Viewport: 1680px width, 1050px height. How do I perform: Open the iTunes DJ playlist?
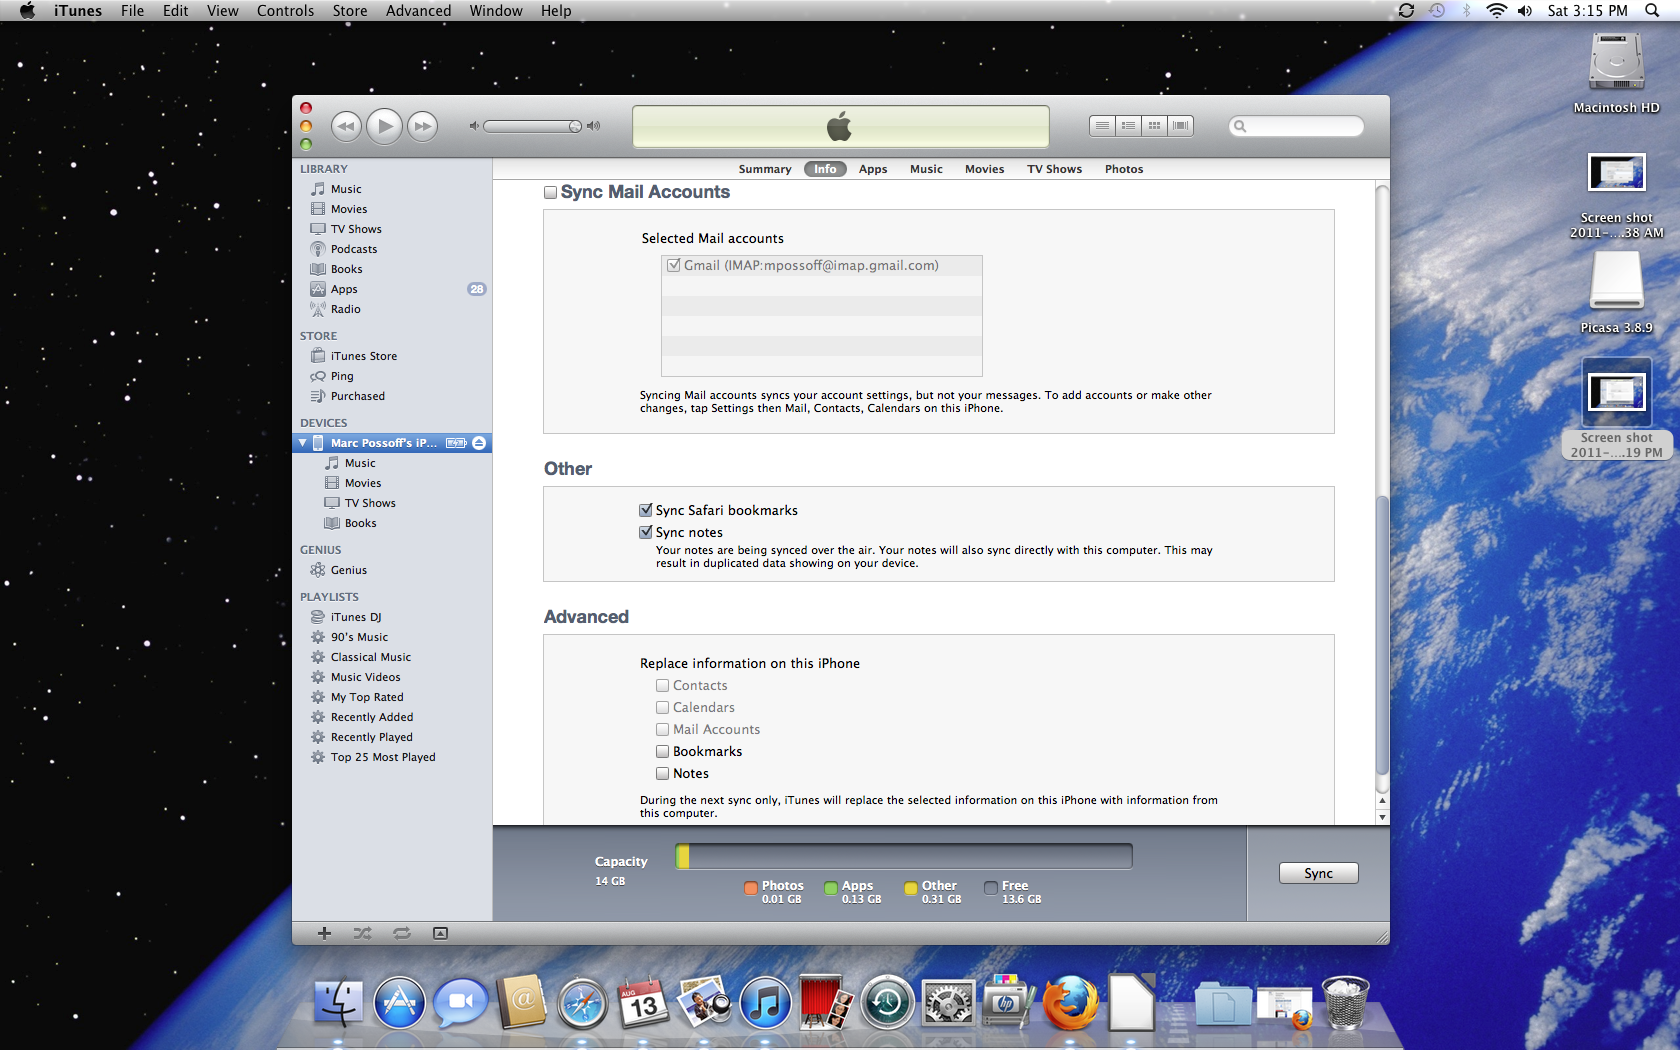[355, 617]
